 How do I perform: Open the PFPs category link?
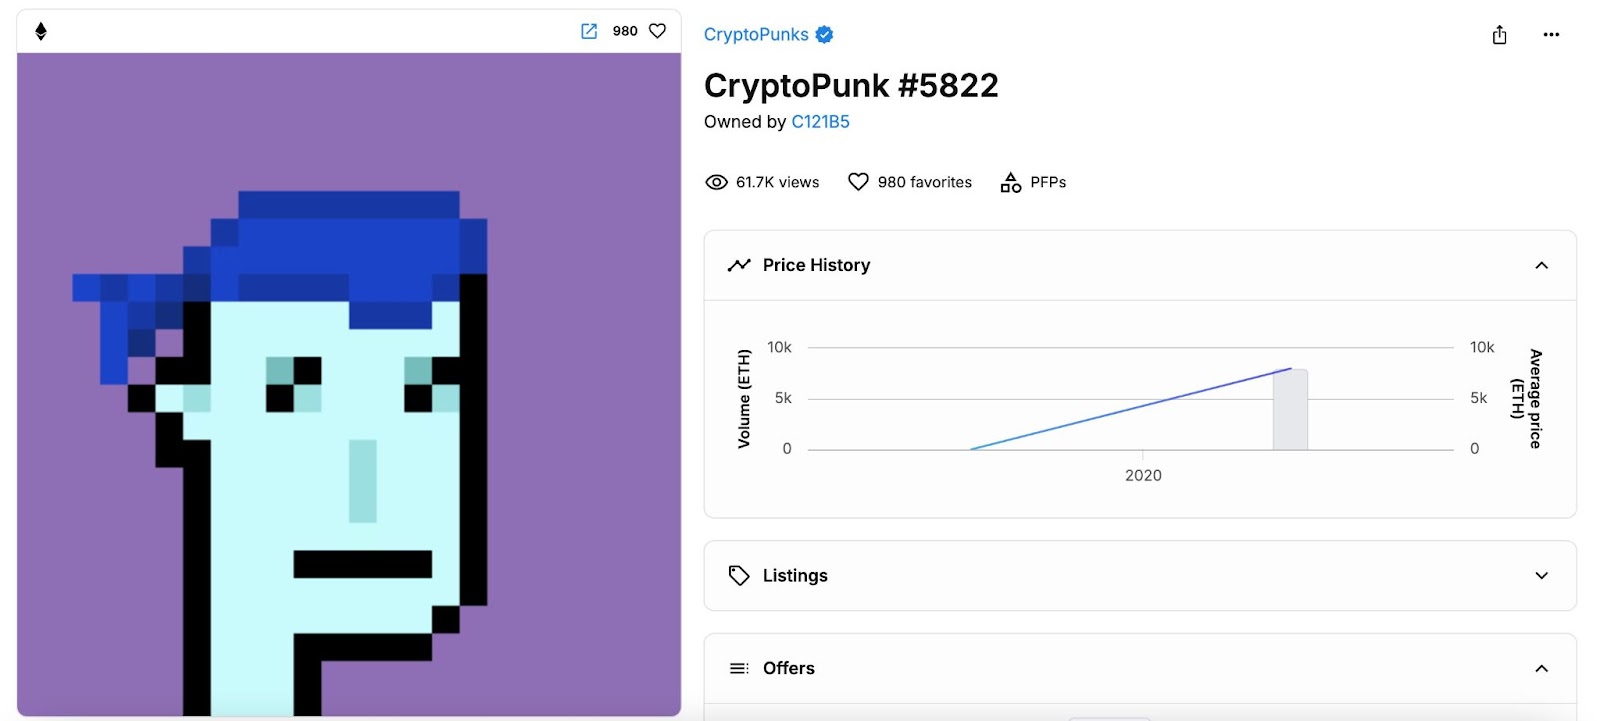[1048, 182]
